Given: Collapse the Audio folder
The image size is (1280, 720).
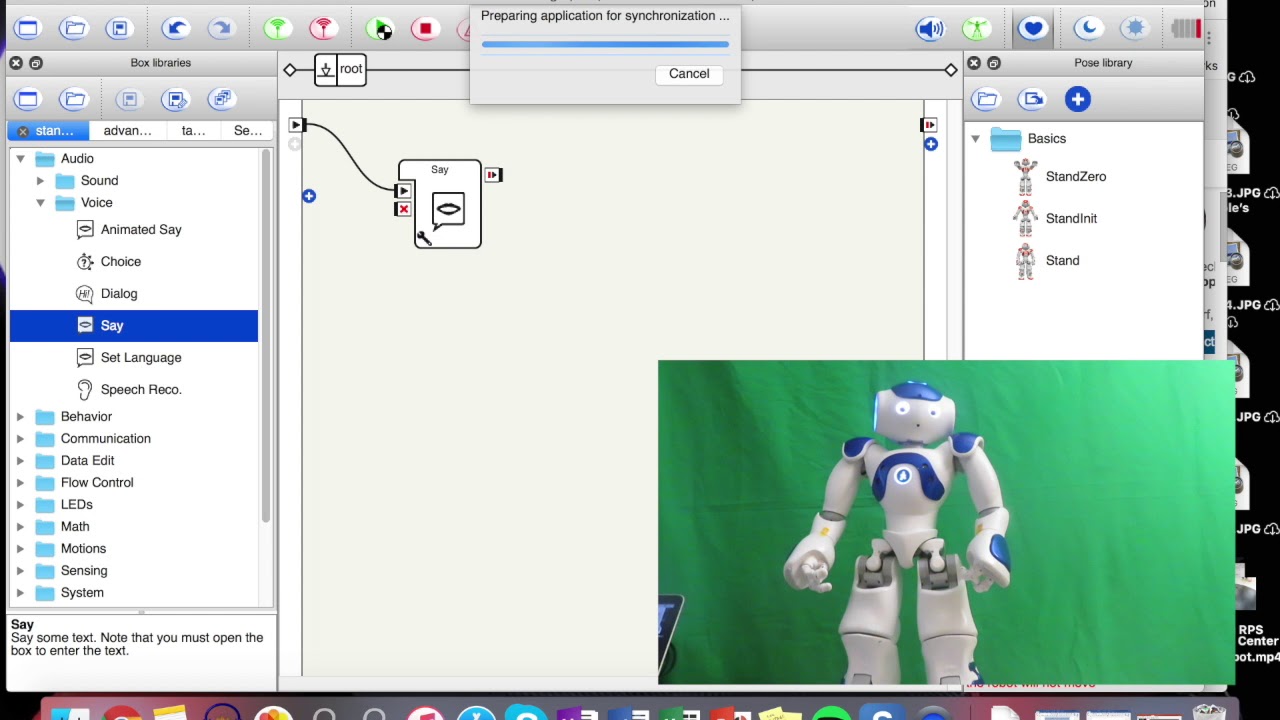Looking at the screenshot, I should pyautogui.click(x=20, y=159).
